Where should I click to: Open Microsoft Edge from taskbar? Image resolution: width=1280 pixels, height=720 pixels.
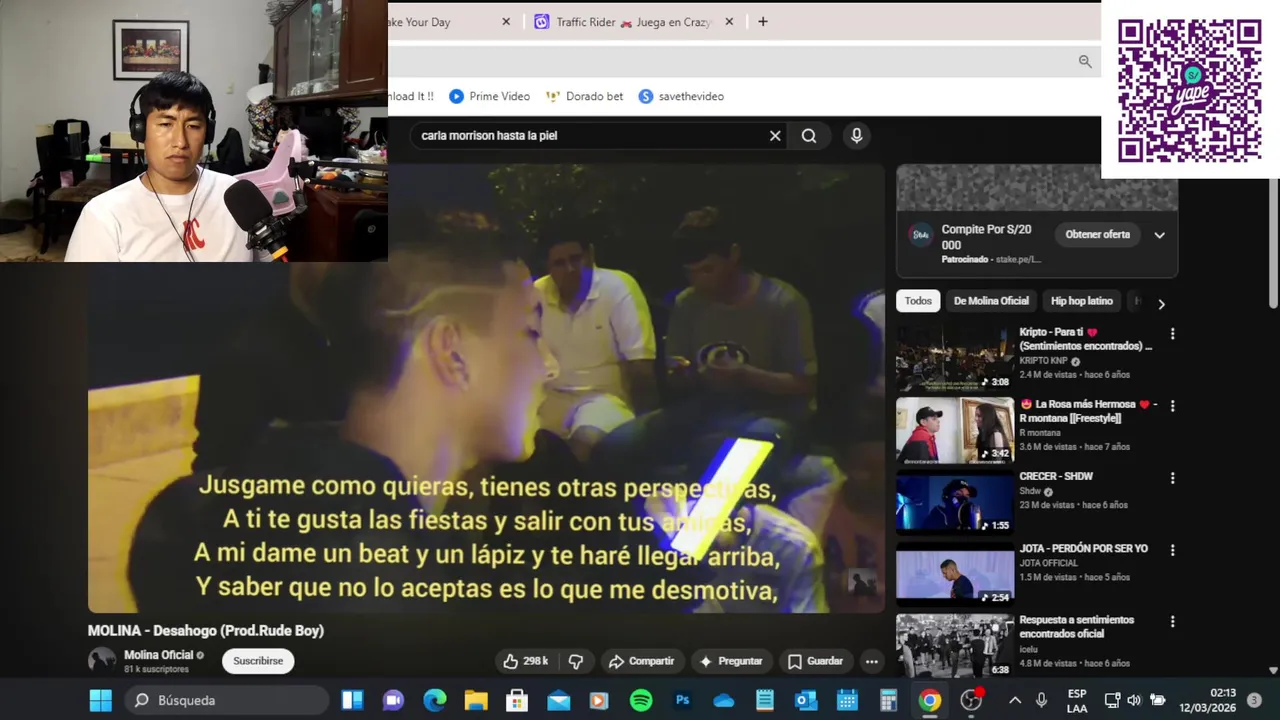point(435,700)
